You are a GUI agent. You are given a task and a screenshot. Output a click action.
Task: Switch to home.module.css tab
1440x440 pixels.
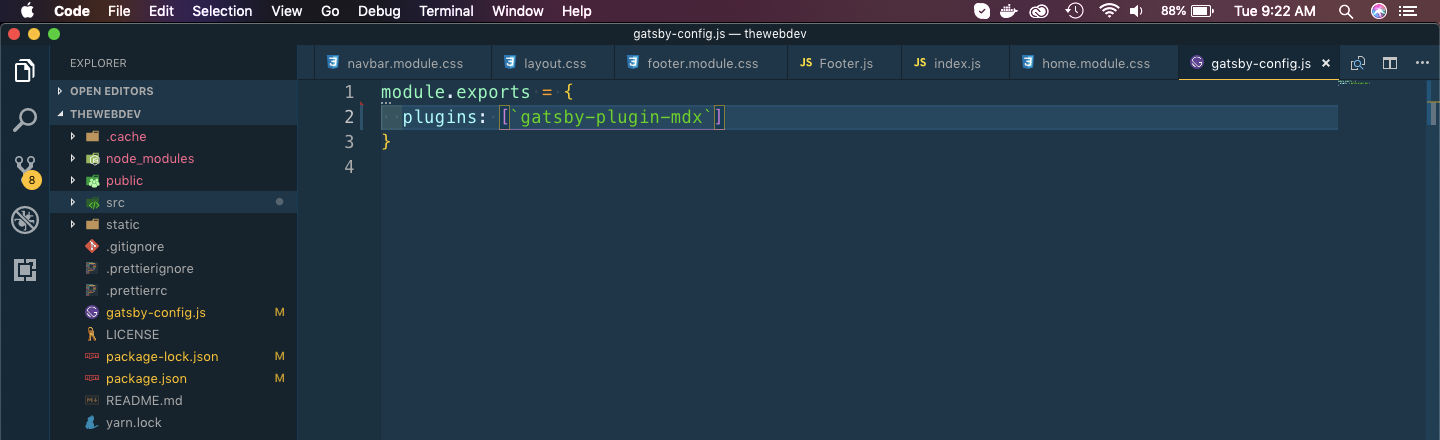pos(1093,63)
